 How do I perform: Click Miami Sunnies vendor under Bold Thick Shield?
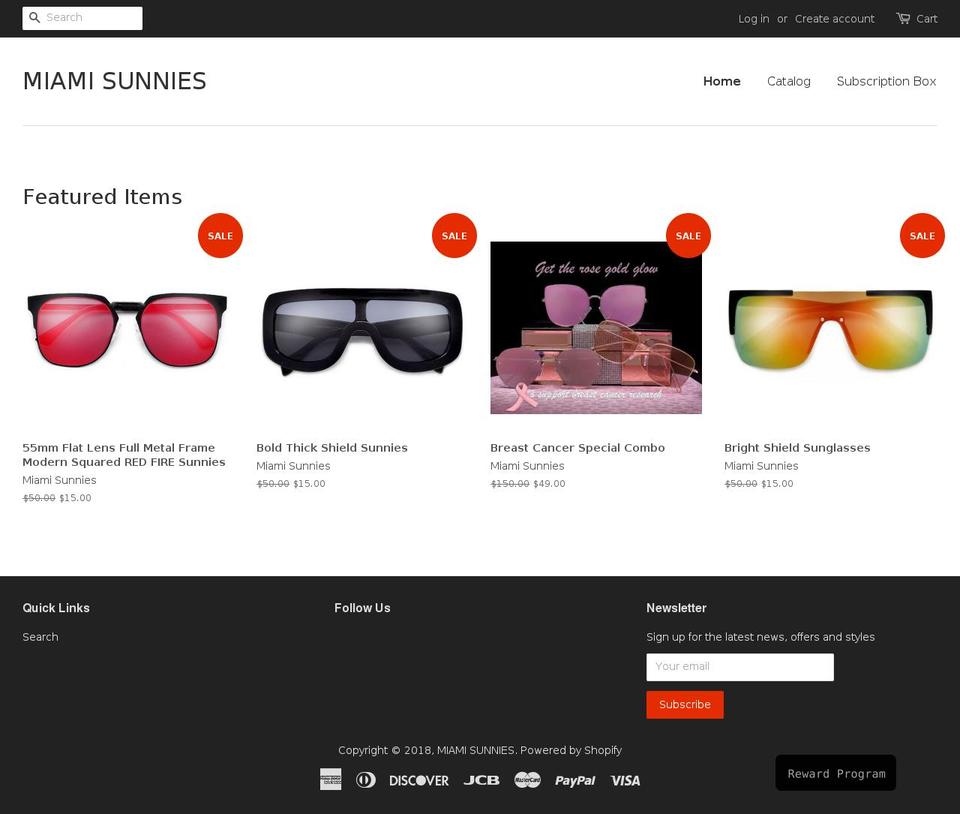pyautogui.click(x=293, y=466)
